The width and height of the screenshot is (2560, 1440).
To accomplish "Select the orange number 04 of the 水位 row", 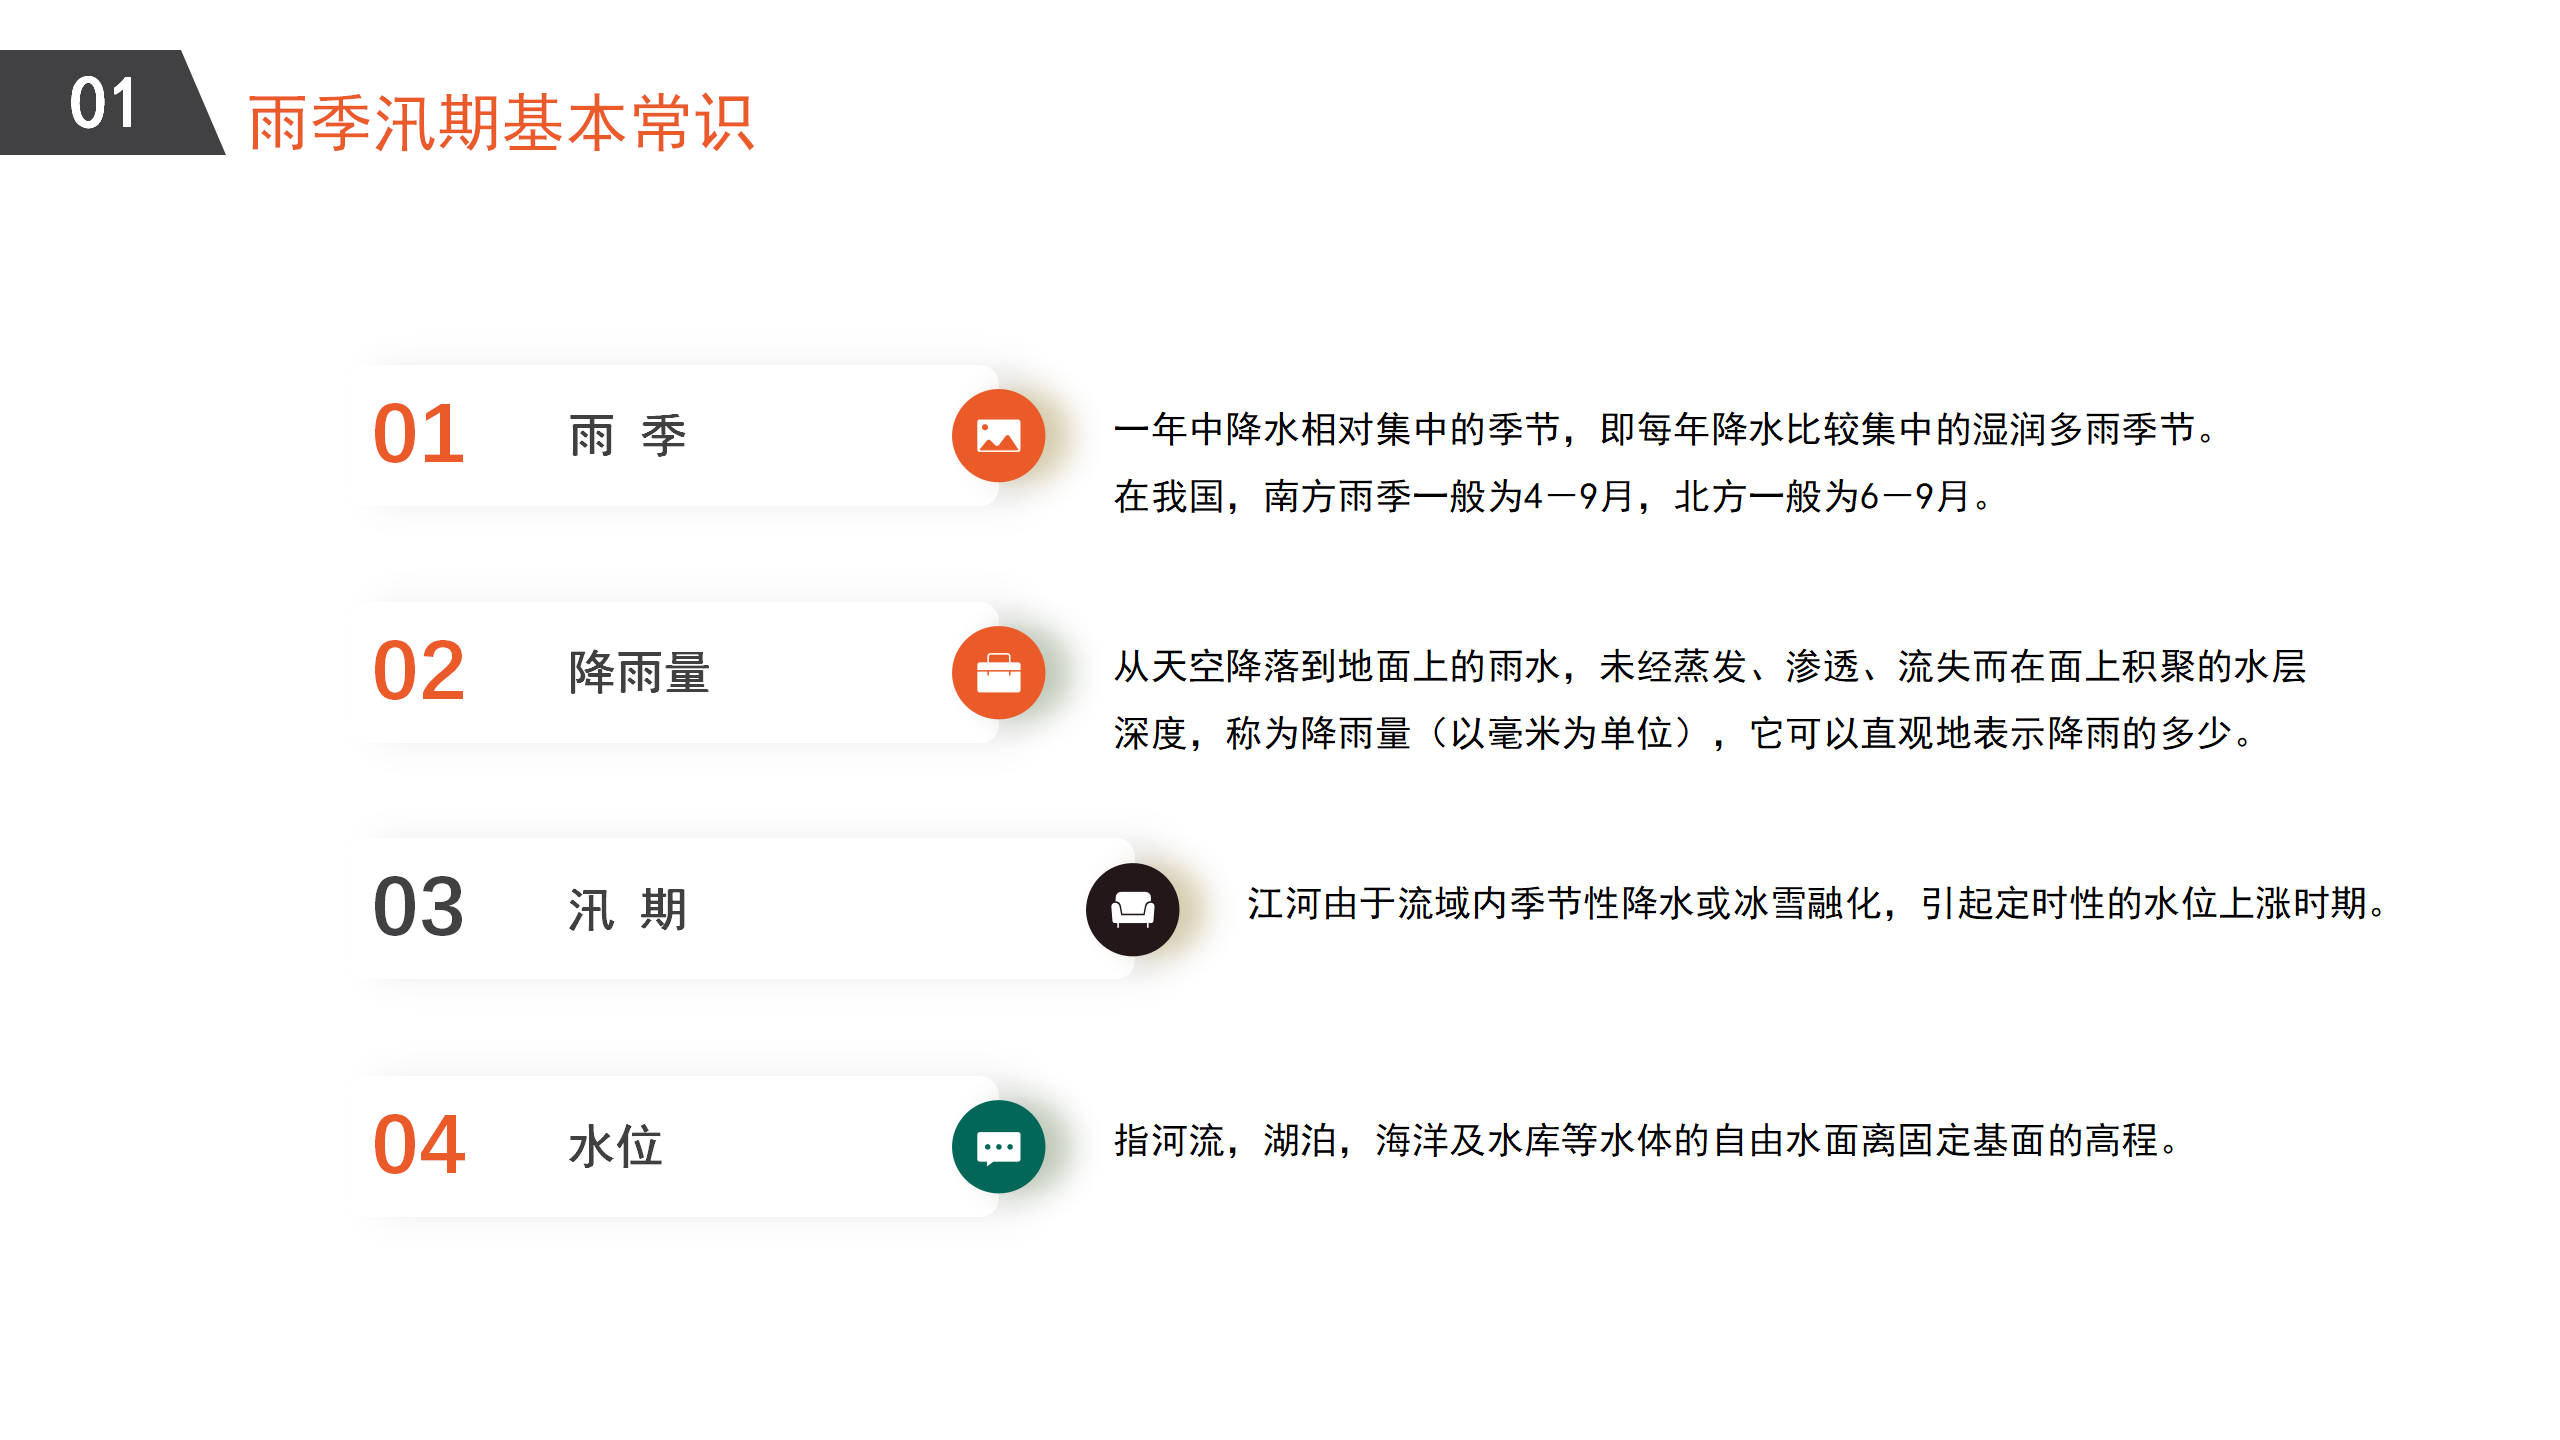I will point(419,1145).
